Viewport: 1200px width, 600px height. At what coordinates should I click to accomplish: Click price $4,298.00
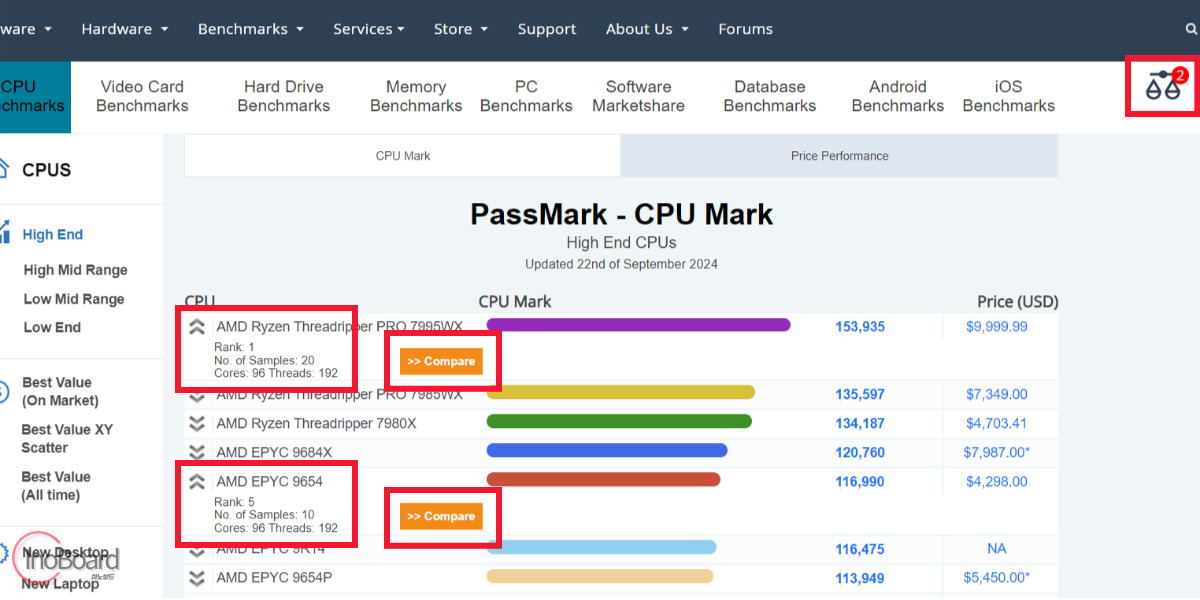[x=997, y=482]
